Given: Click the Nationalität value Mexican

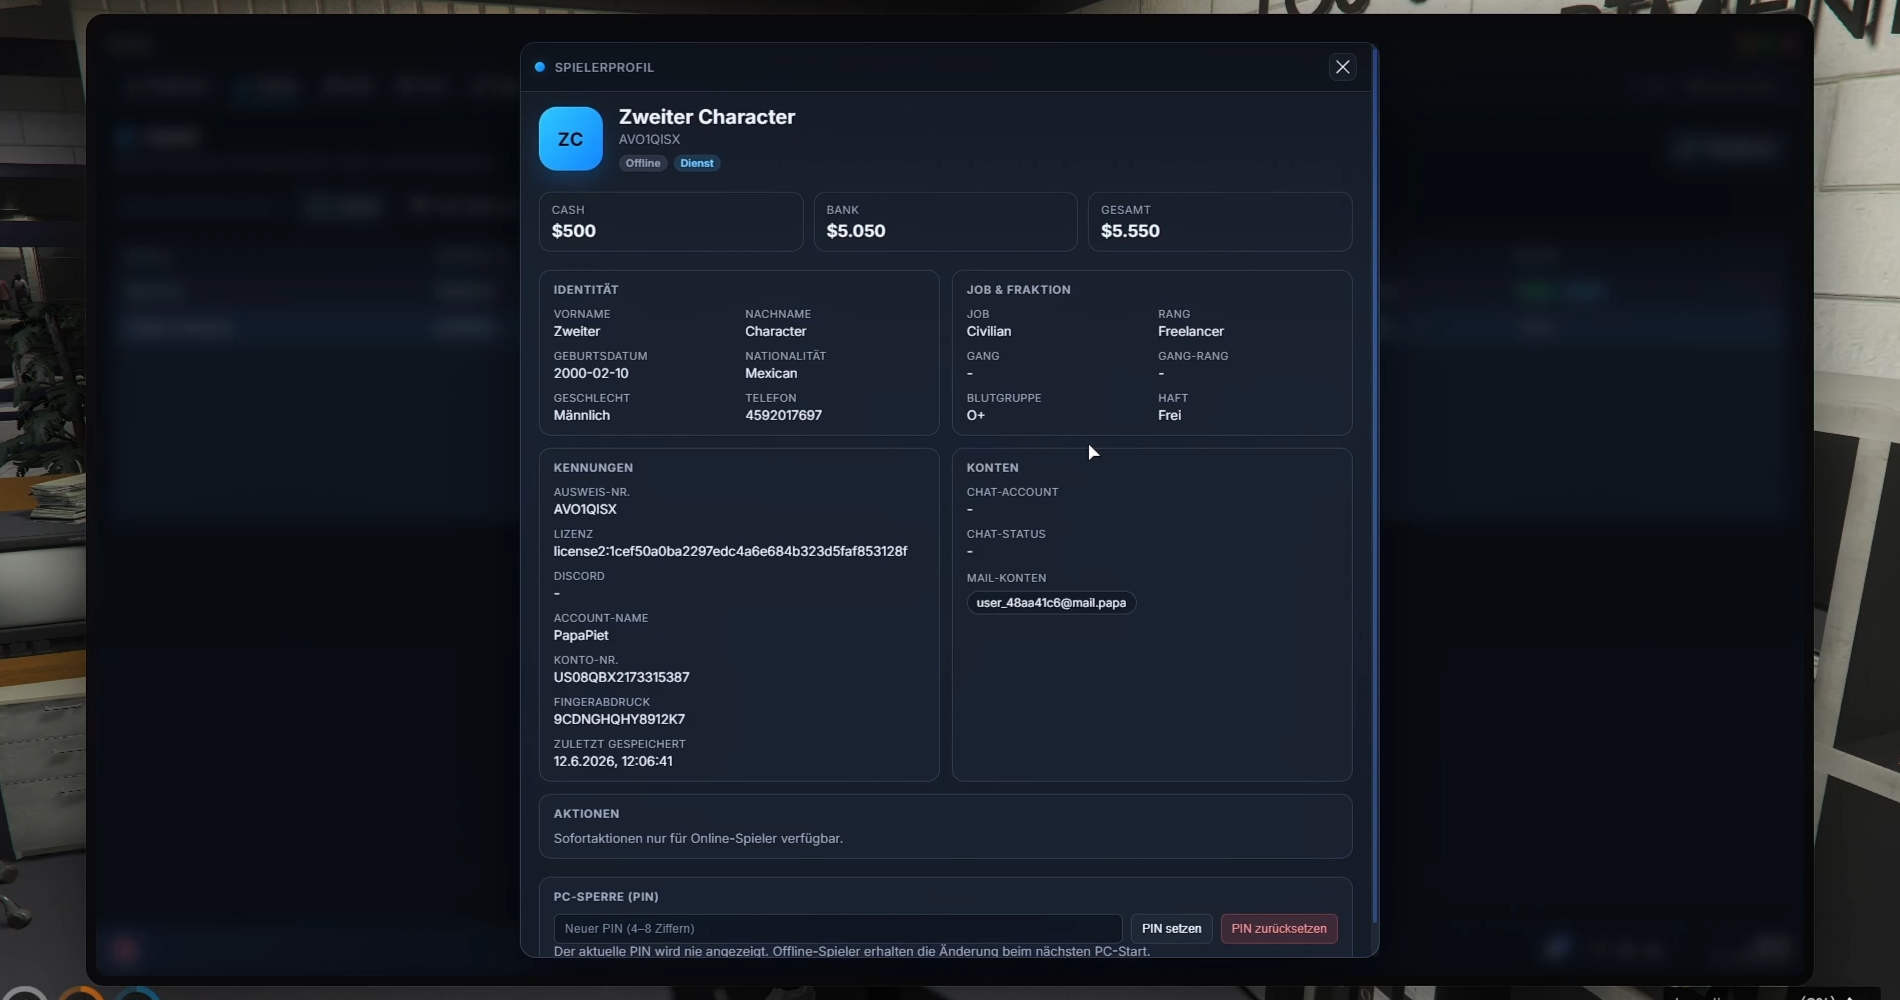Looking at the screenshot, I should click(771, 373).
